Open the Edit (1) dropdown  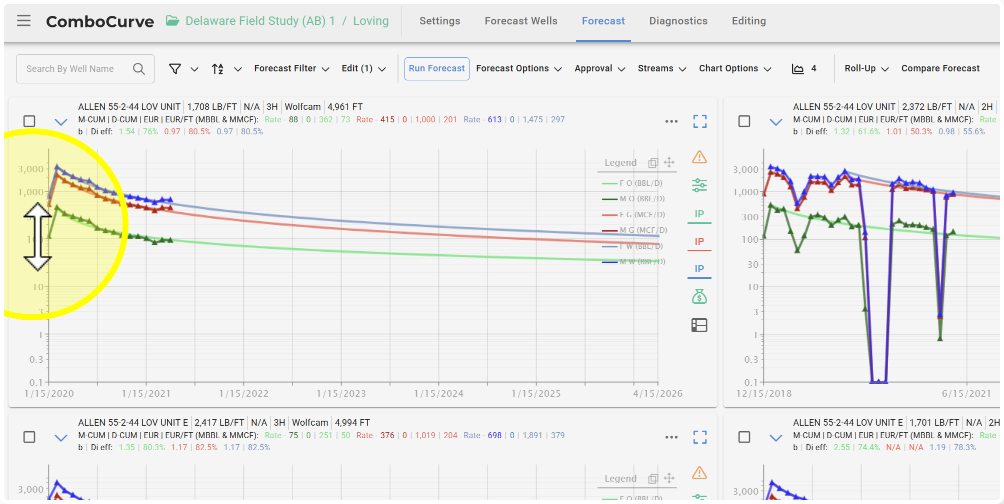(364, 69)
